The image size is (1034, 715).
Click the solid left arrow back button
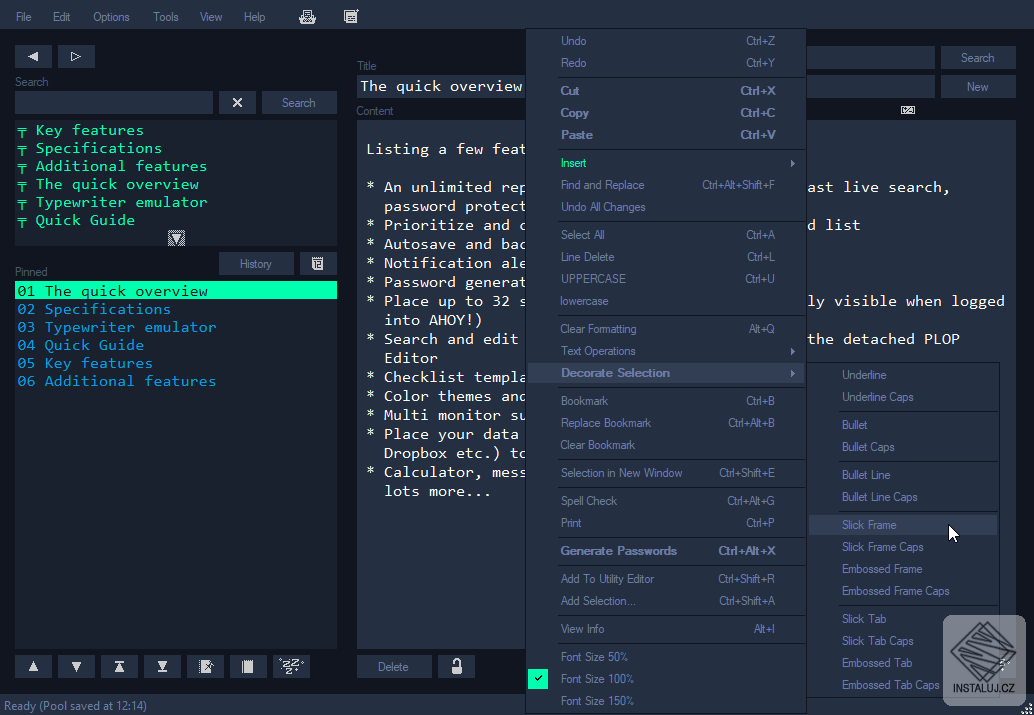tap(33, 57)
